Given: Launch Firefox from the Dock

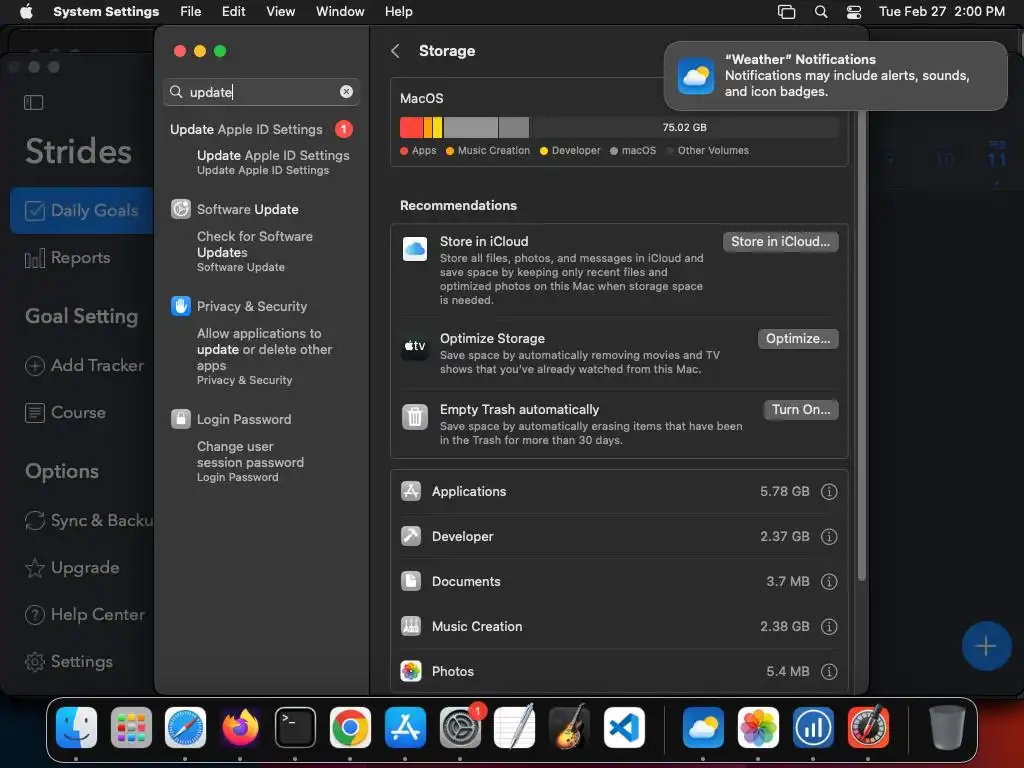Looking at the screenshot, I should tap(240, 728).
